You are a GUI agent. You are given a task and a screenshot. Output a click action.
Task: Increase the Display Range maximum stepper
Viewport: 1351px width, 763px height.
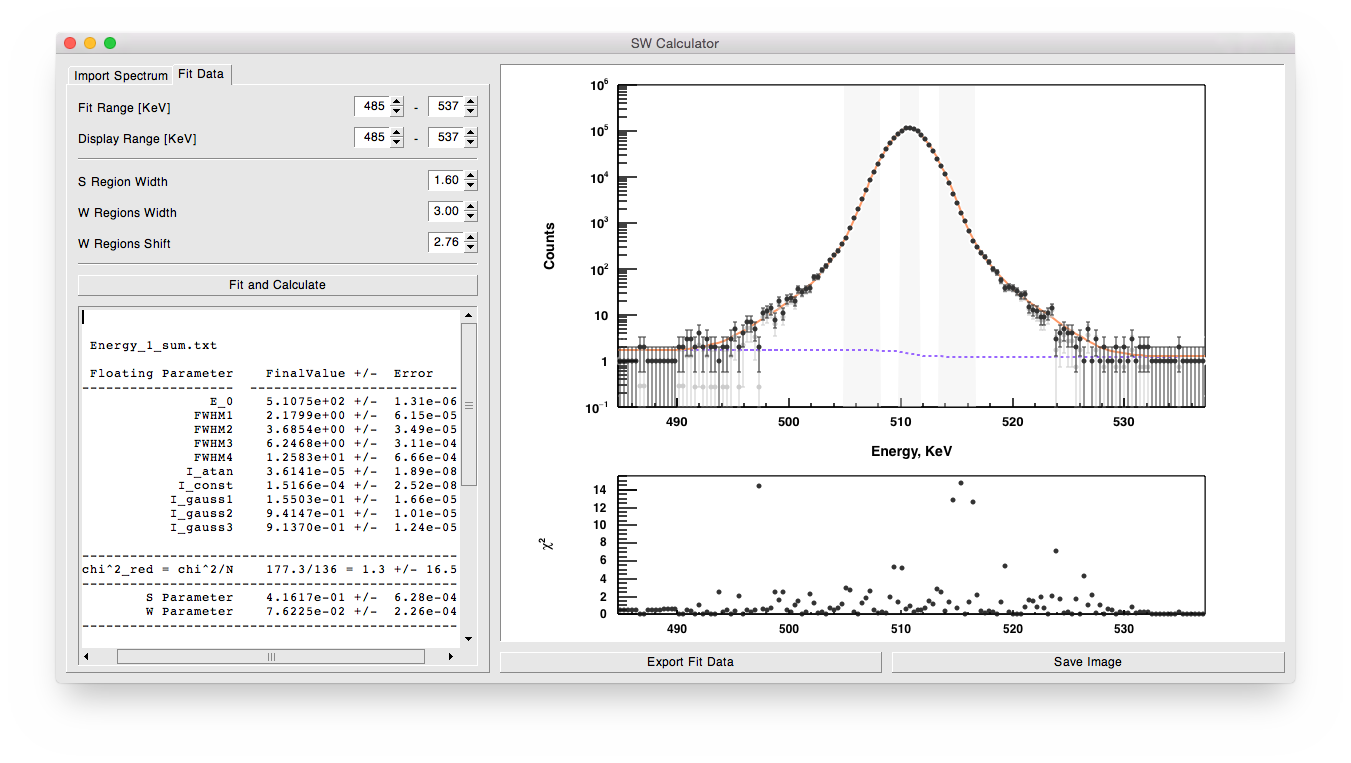point(471,133)
